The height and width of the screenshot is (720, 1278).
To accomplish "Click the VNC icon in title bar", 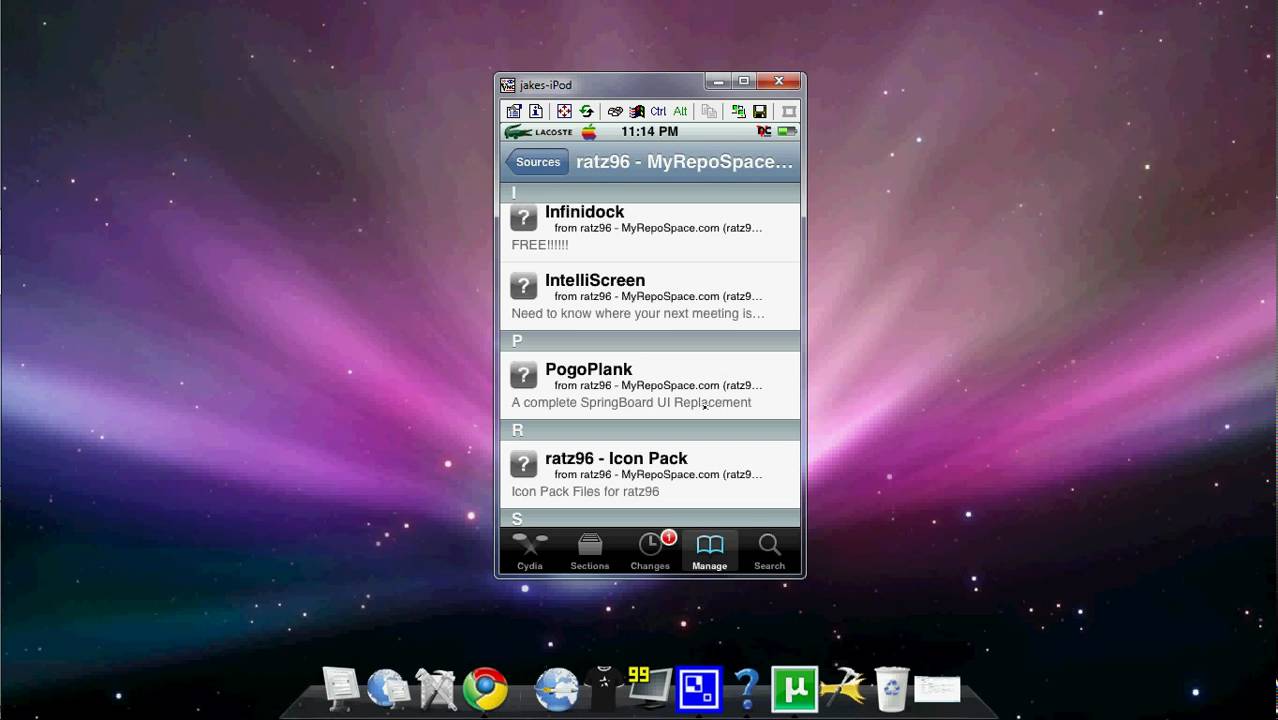I will tap(508, 85).
